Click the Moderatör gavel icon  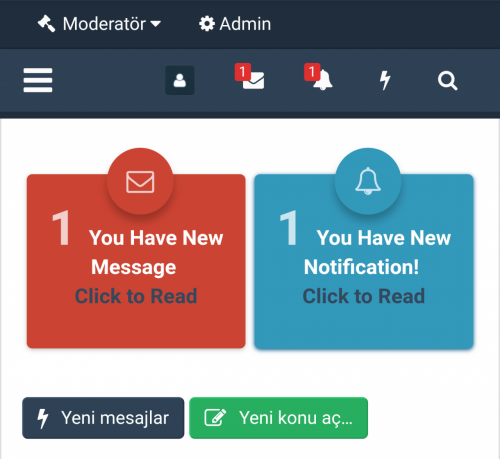click(46, 24)
